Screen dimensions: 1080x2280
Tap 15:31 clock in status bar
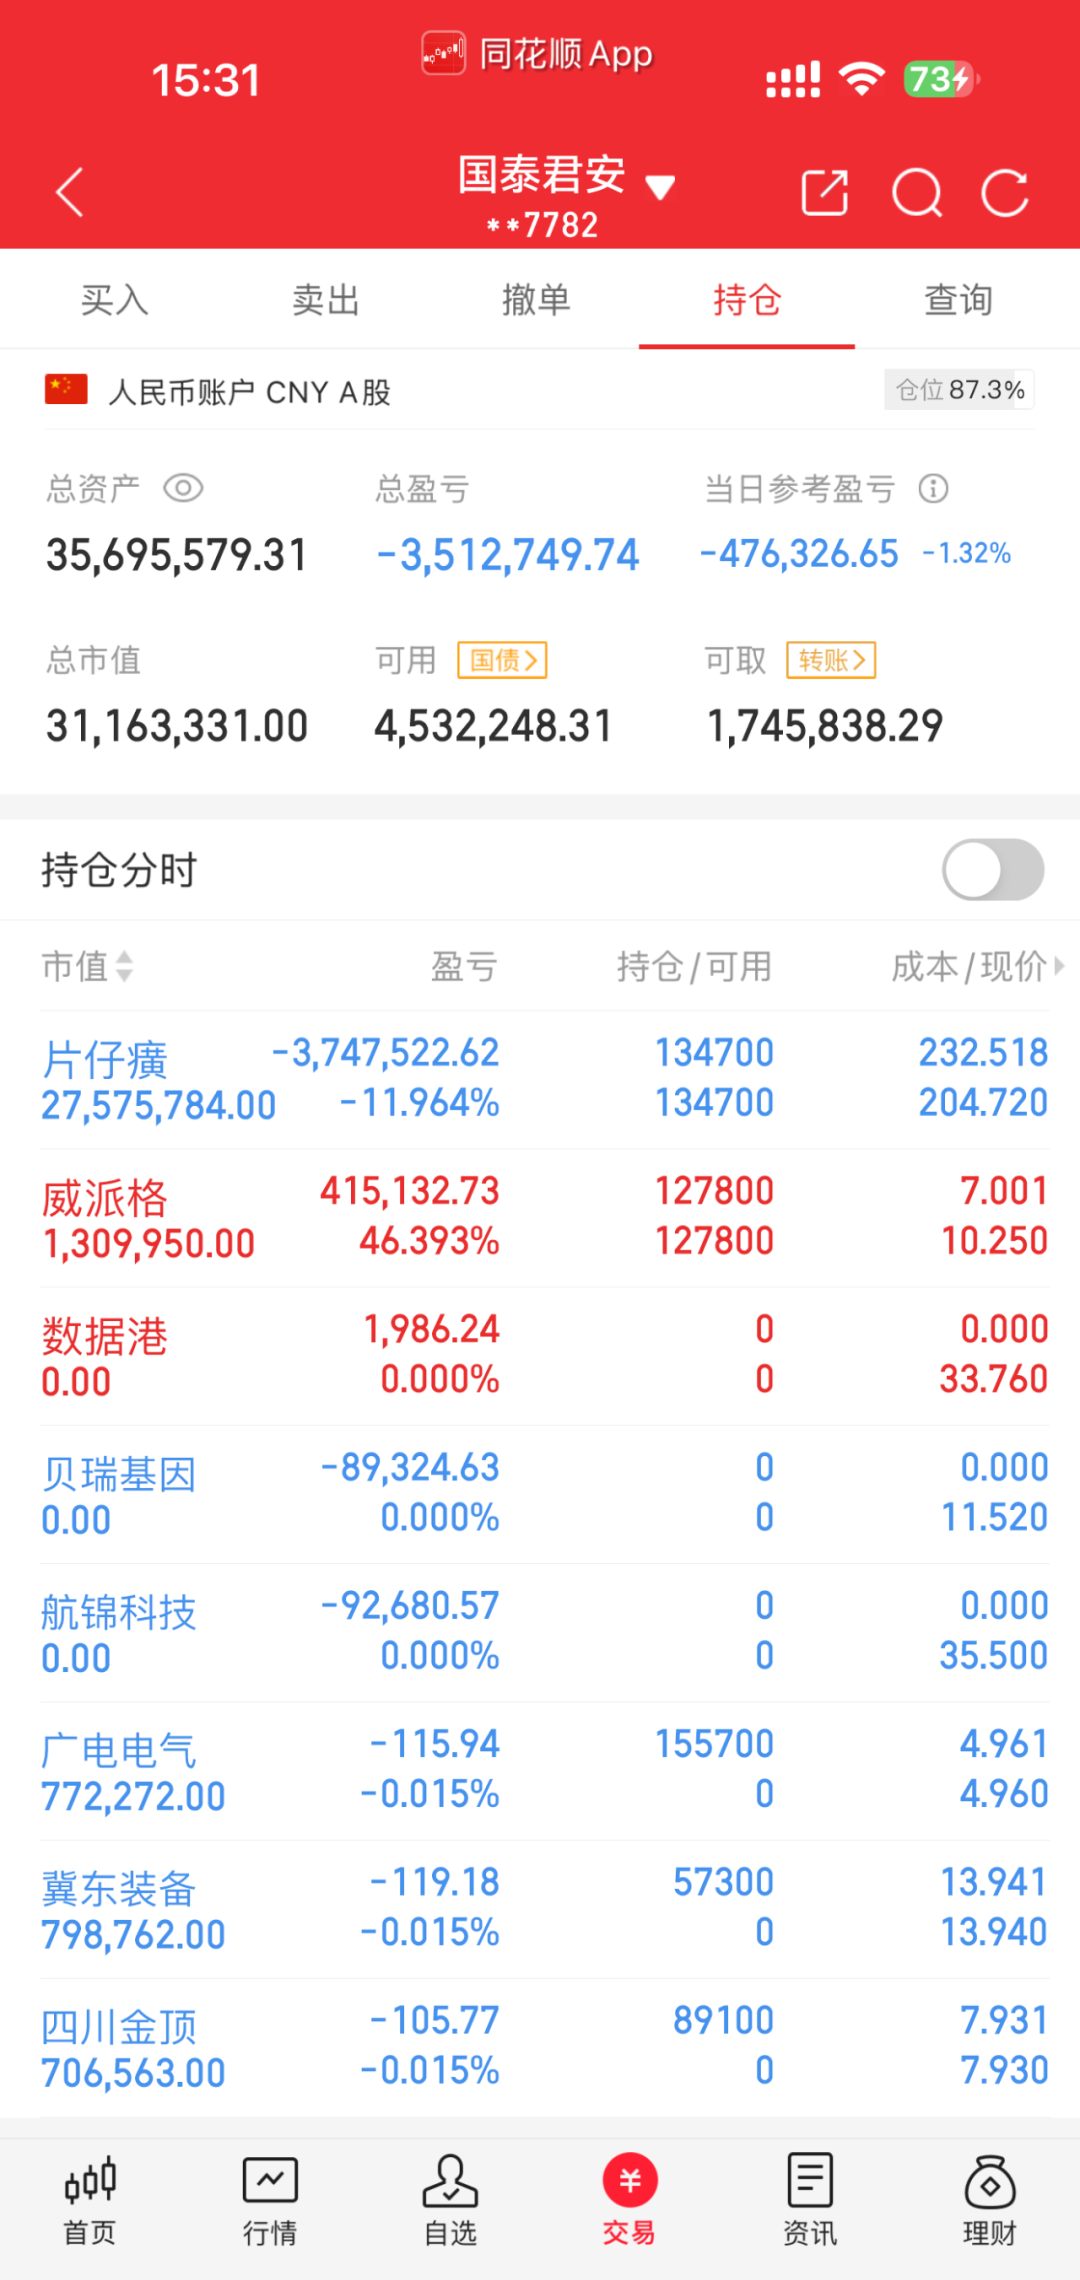206,80
